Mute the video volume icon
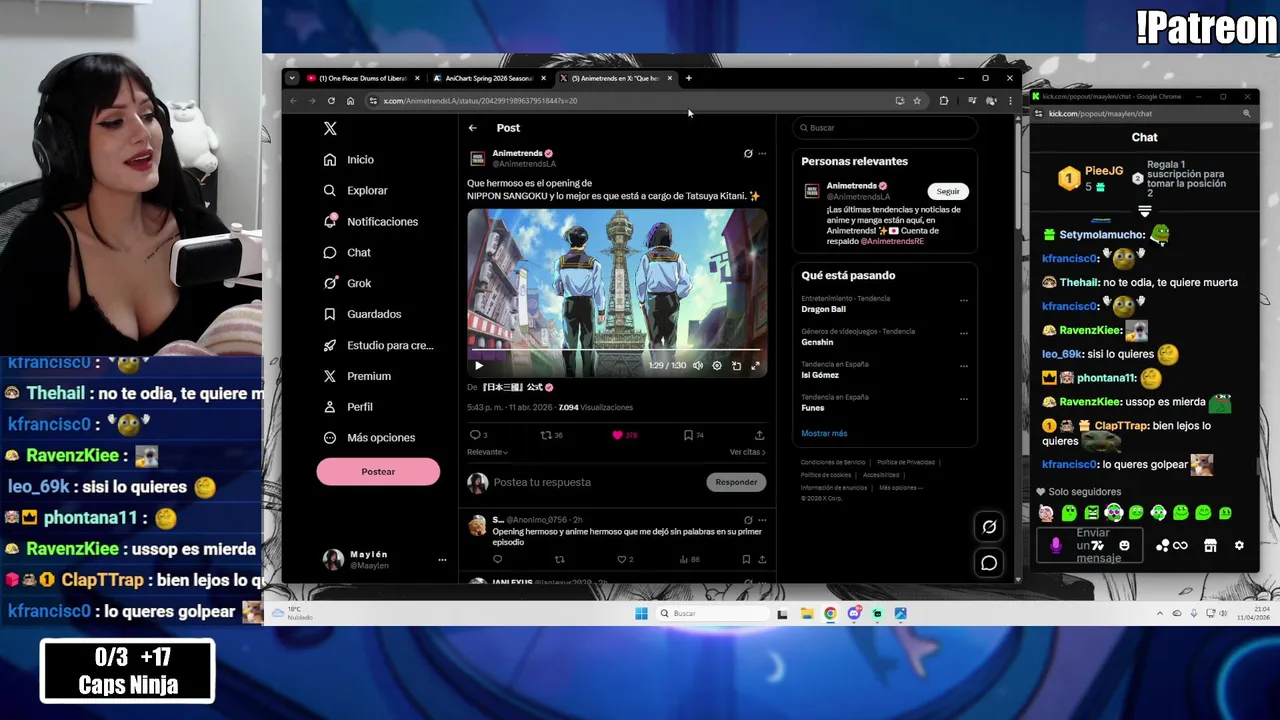Image resolution: width=1280 pixels, height=720 pixels. [x=698, y=366]
